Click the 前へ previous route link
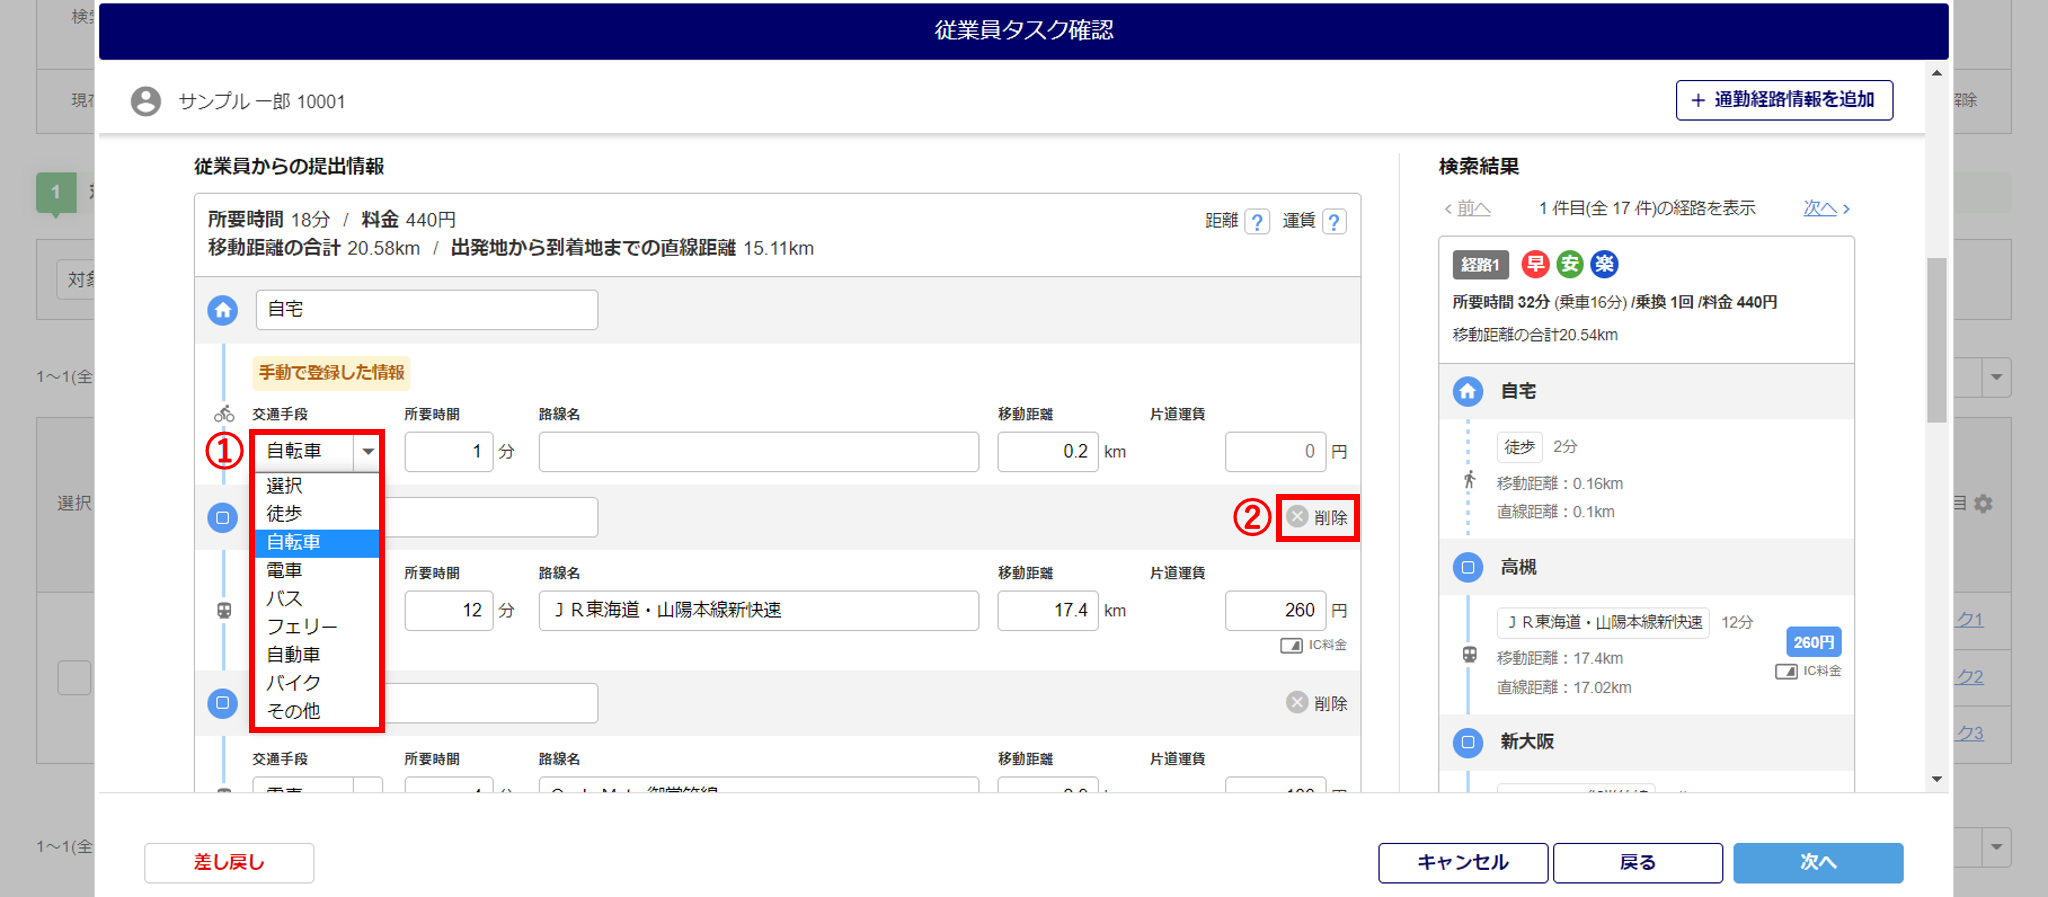2048x897 pixels. tap(1467, 208)
